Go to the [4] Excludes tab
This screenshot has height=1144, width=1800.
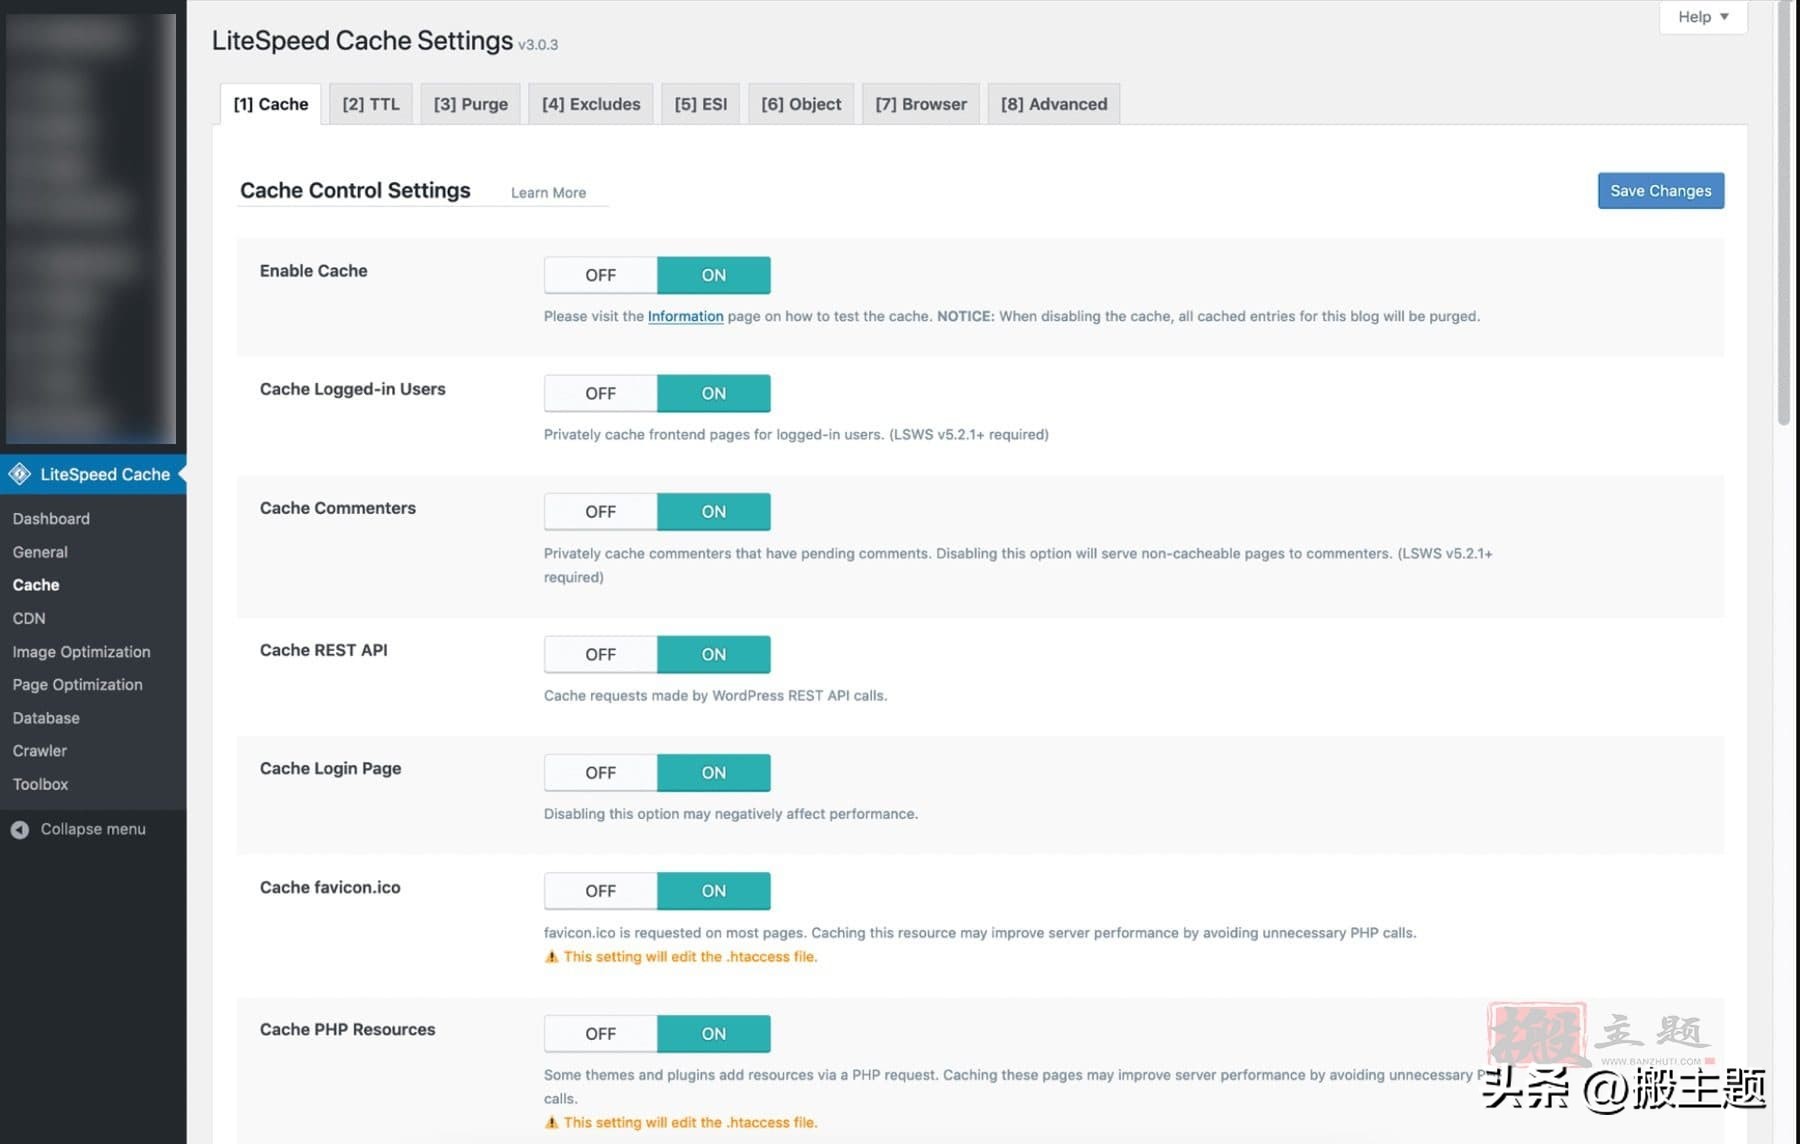click(590, 104)
